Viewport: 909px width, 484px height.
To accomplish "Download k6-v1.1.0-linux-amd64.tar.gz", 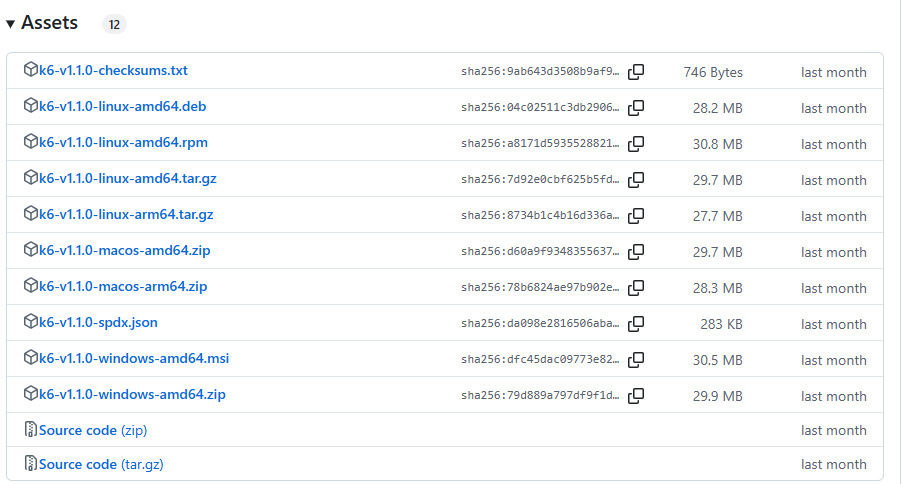I will point(128,179).
